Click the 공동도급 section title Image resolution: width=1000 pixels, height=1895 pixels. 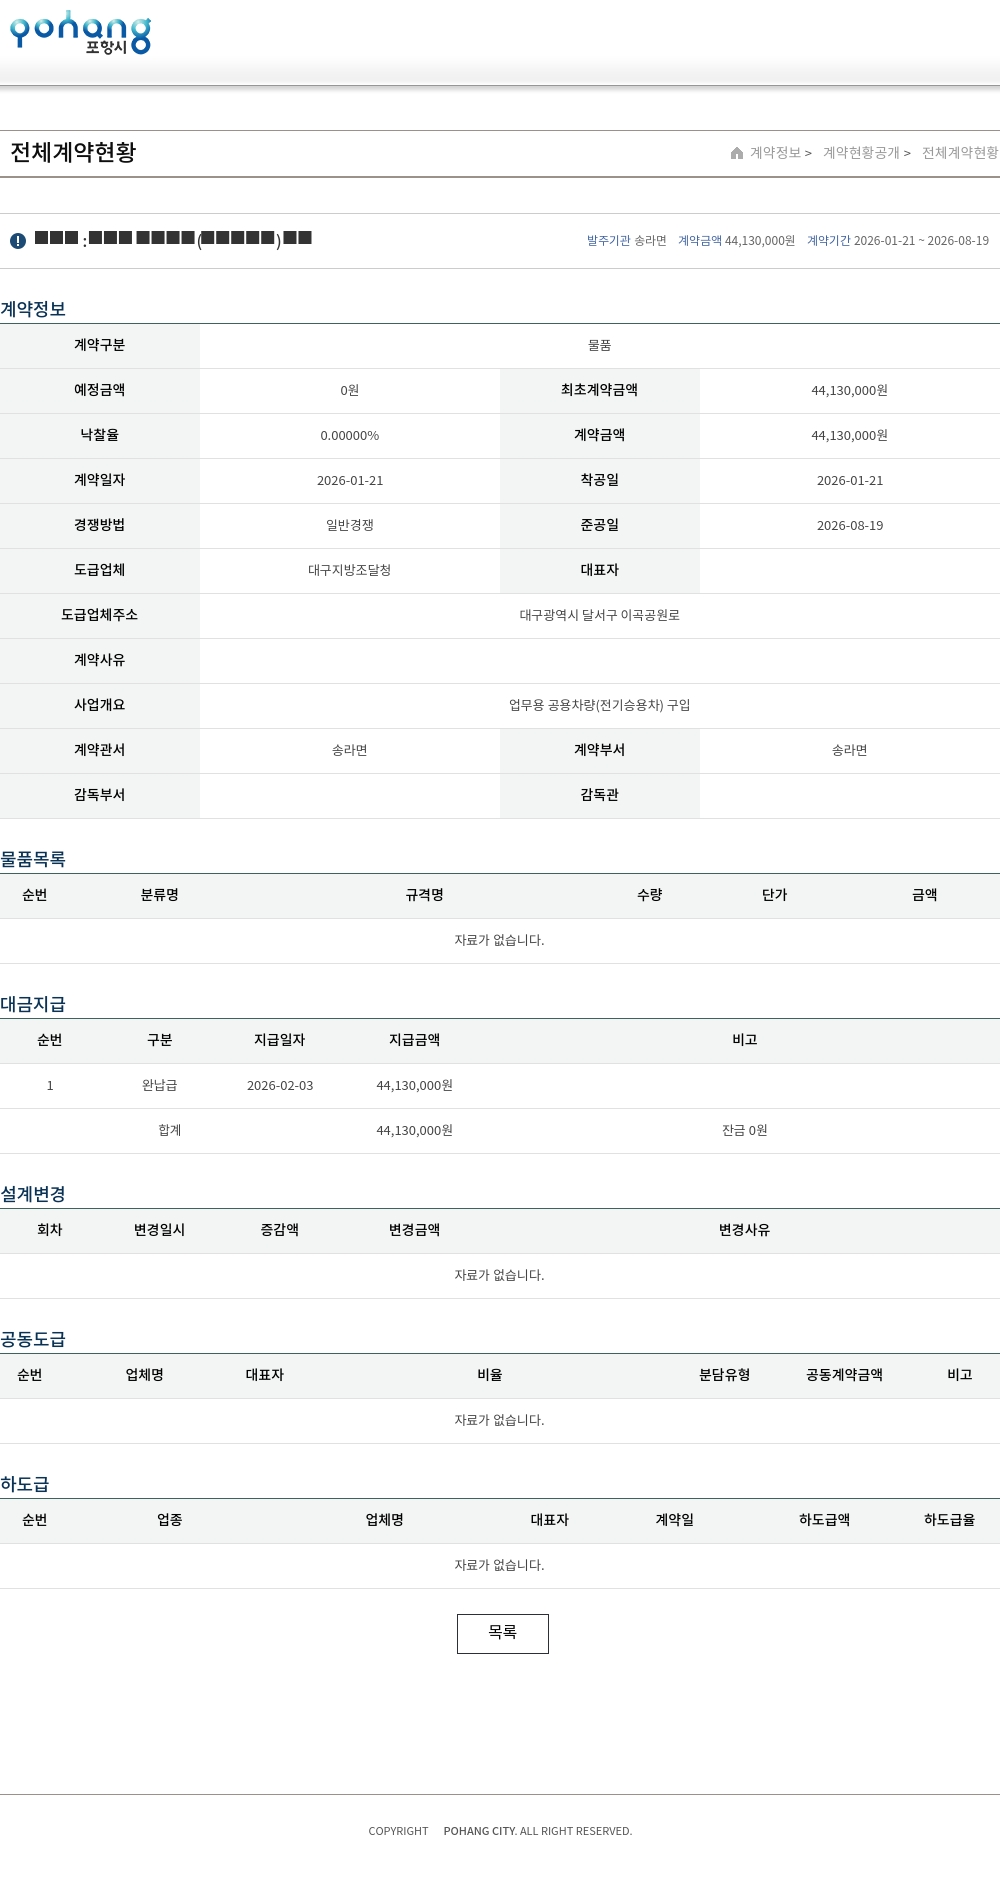(33, 1339)
